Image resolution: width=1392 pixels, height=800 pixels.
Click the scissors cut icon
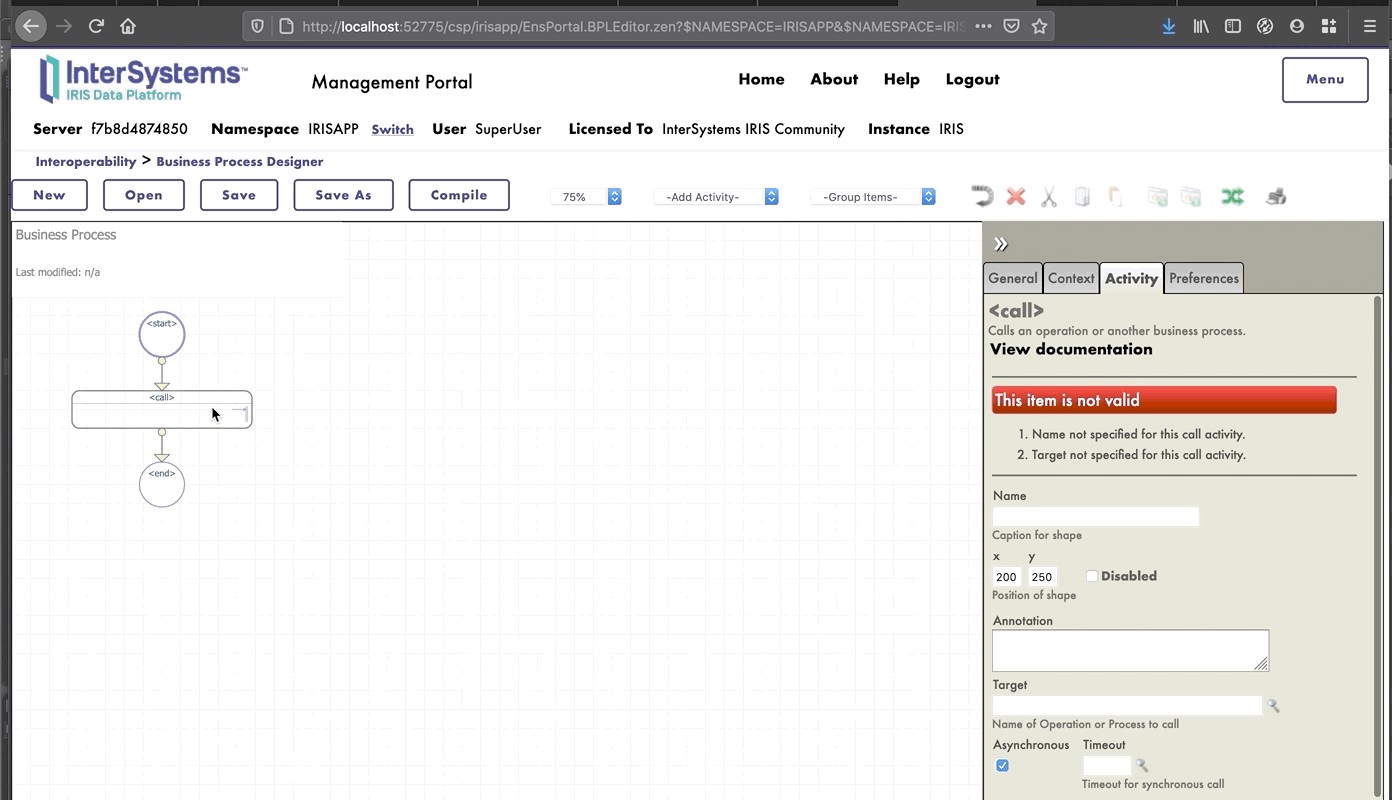[1048, 196]
